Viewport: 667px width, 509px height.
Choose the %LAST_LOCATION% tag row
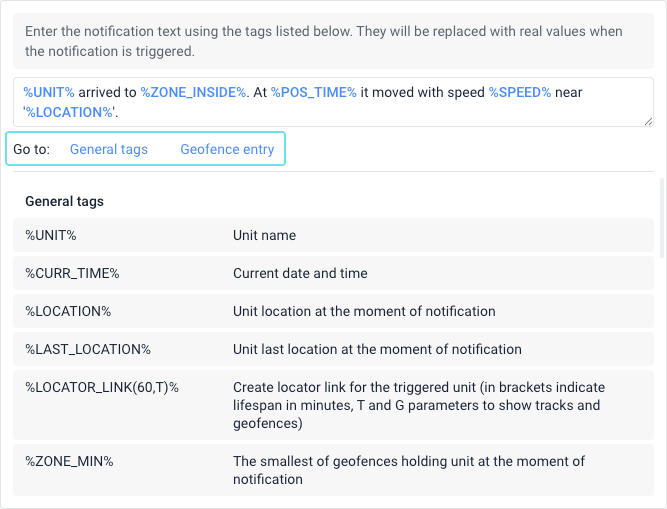tap(88, 349)
